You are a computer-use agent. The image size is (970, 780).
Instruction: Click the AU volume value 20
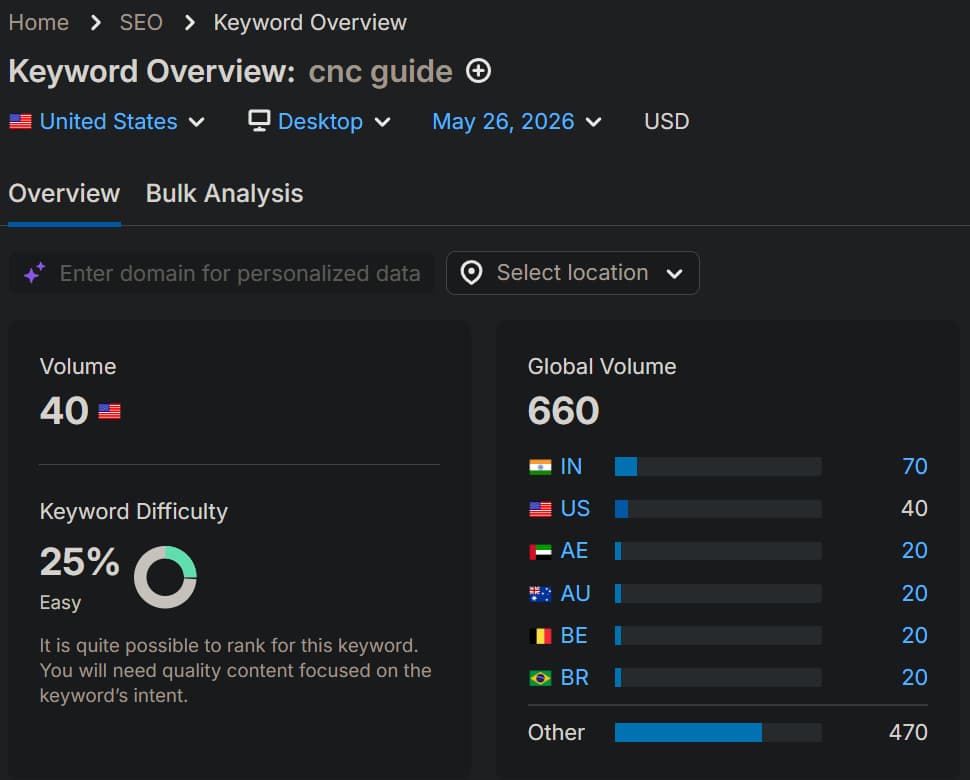(x=914, y=593)
